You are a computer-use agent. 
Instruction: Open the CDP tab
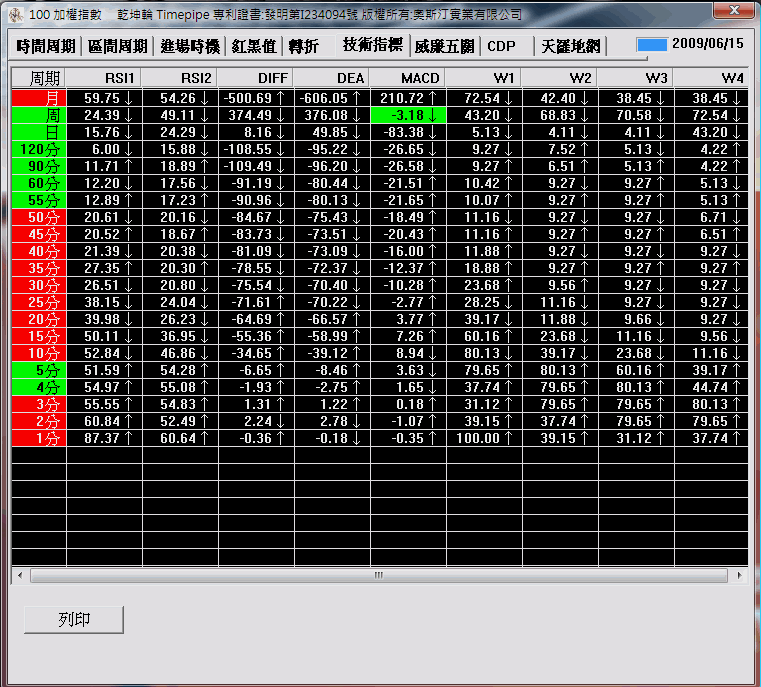click(x=501, y=46)
